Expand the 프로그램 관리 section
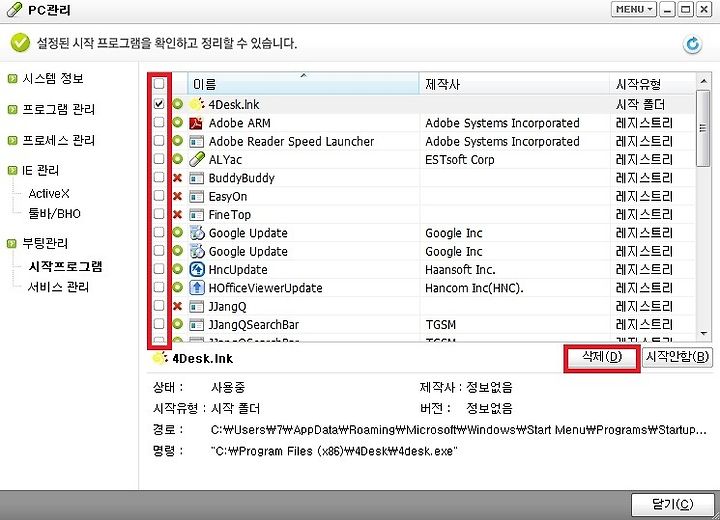720x520 pixels. [12, 110]
